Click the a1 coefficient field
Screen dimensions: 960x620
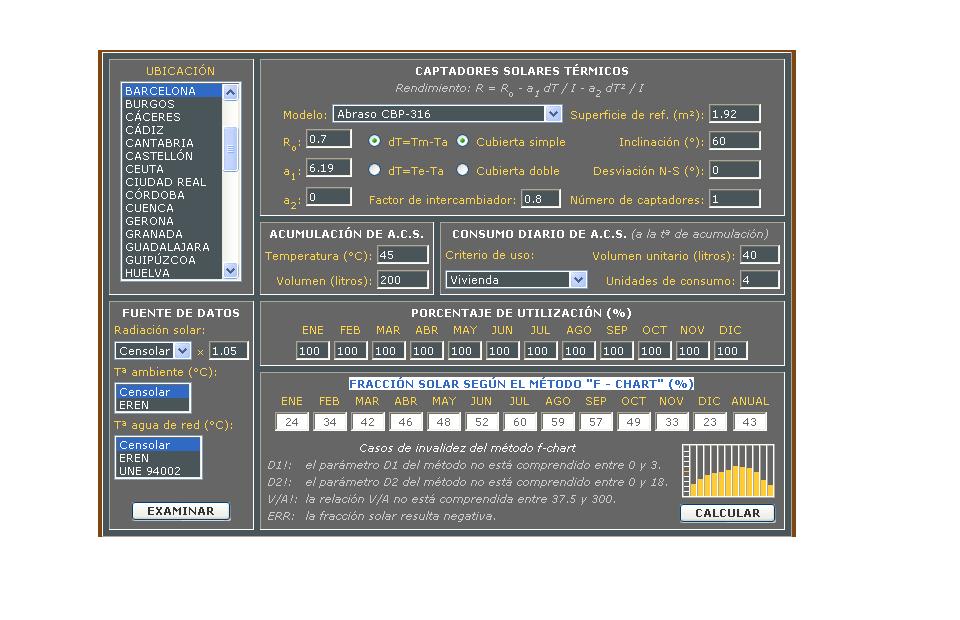(329, 168)
